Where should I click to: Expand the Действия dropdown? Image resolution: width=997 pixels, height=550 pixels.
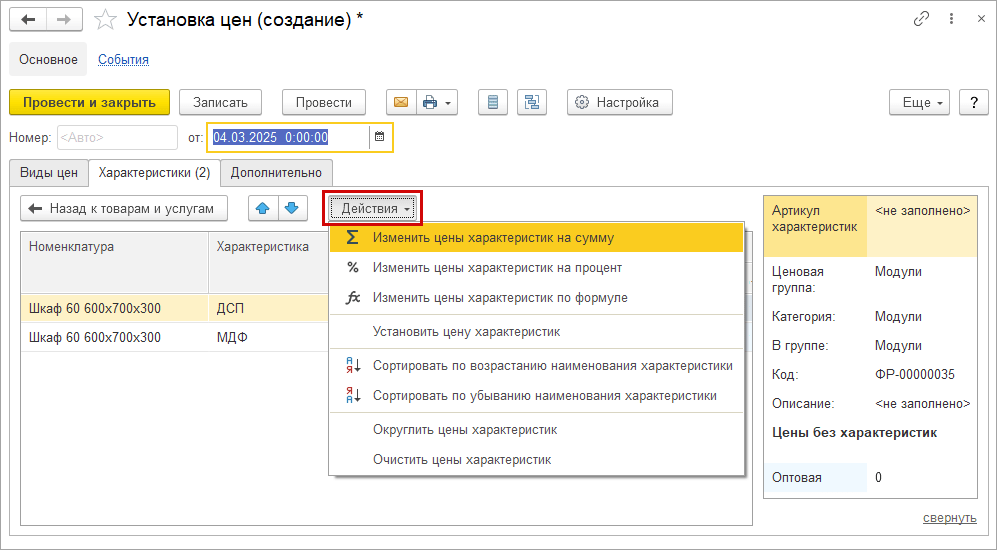373,209
